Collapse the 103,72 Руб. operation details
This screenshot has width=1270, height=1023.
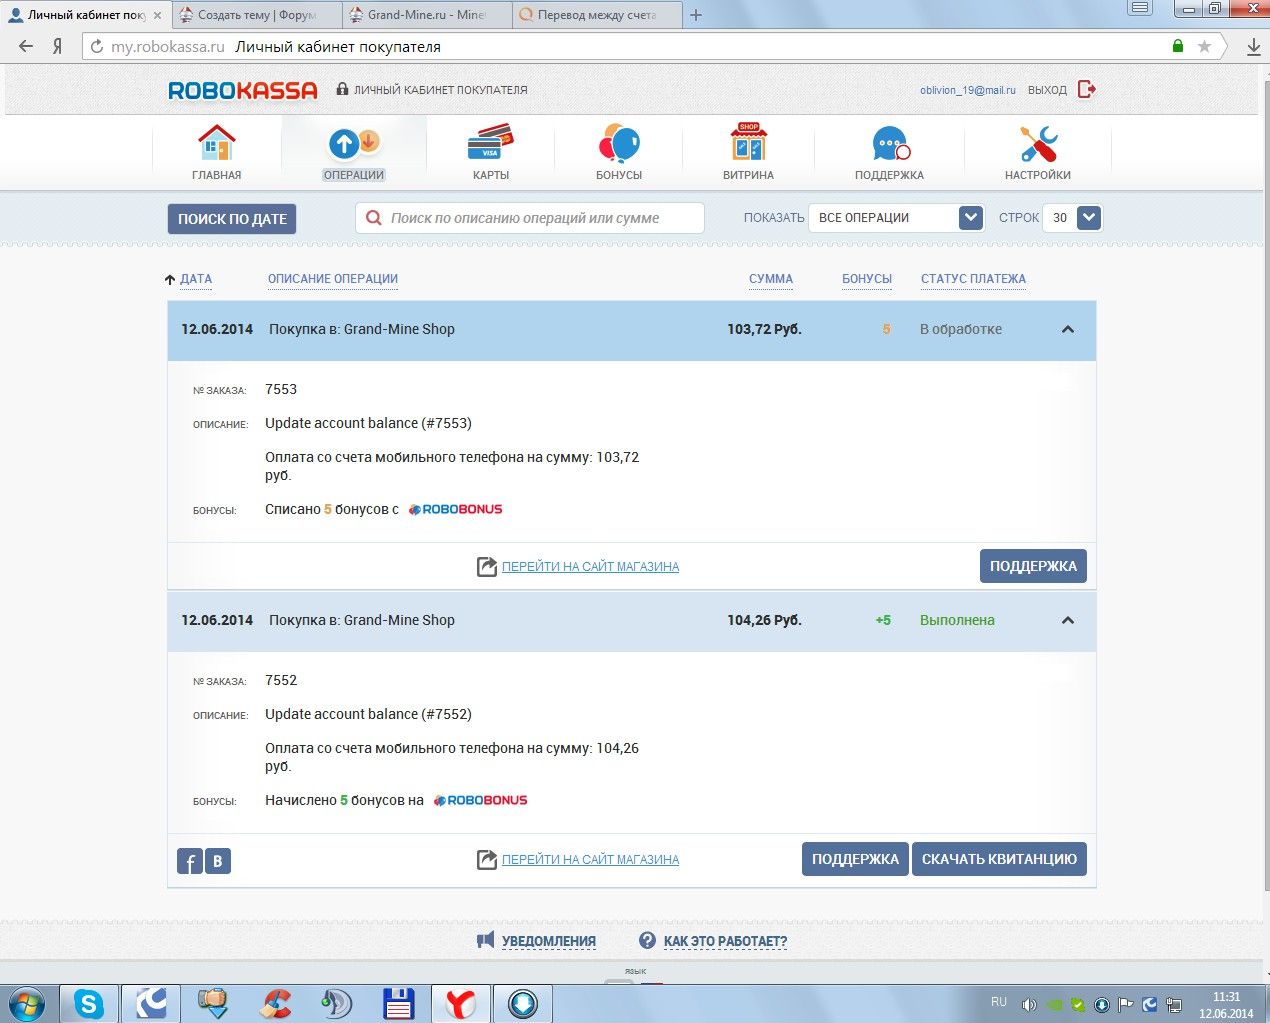click(x=1068, y=329)
